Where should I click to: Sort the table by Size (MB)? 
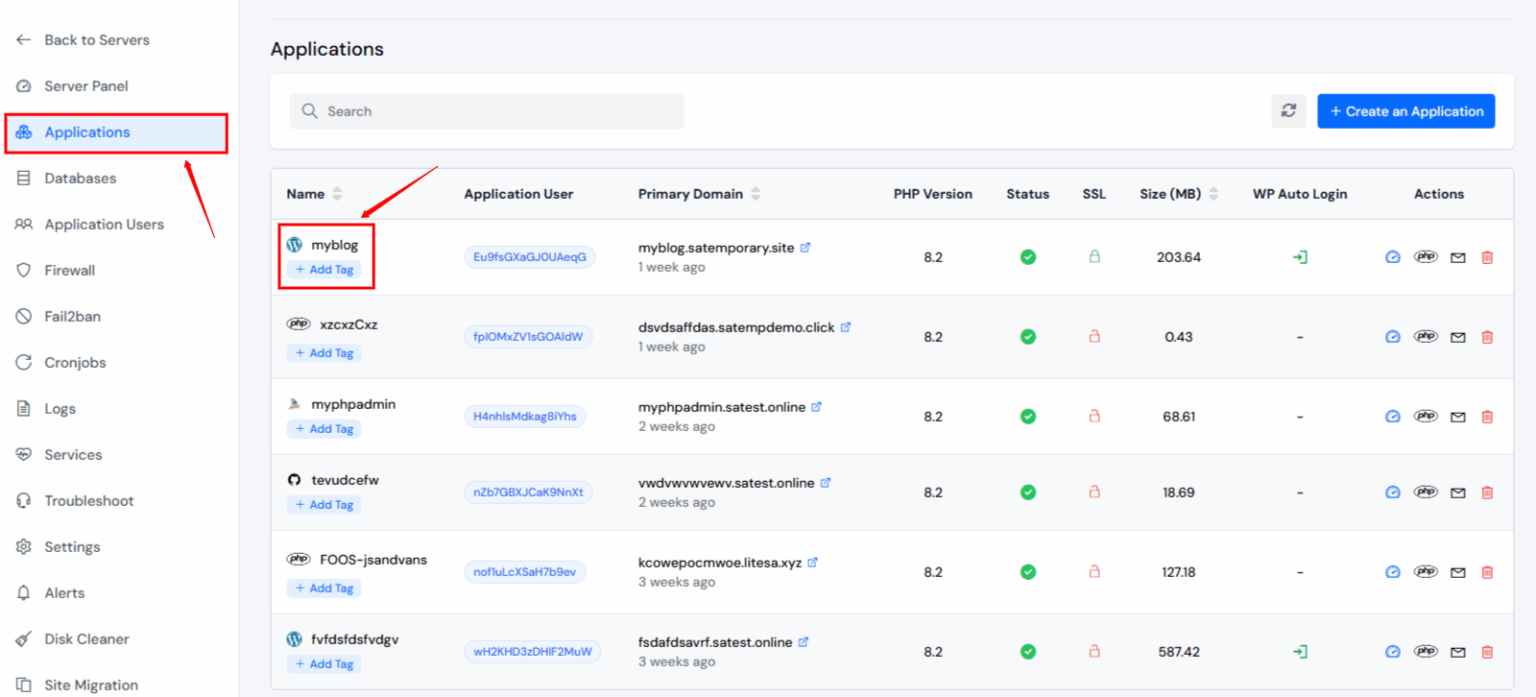(x=1211, y=193)
